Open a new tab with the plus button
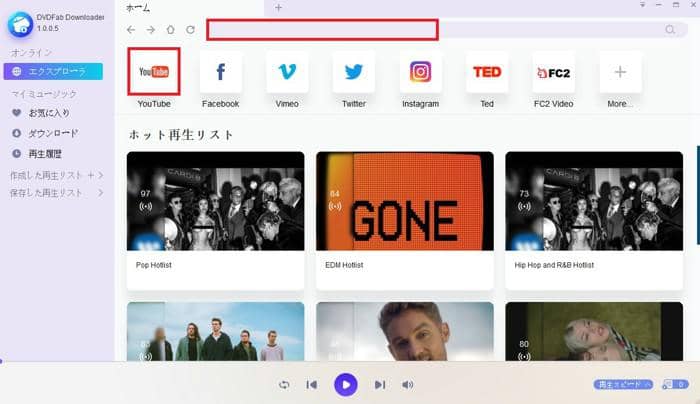Viewport: 700px width, 404px height. pyautogui.click(x=278, y=7)
